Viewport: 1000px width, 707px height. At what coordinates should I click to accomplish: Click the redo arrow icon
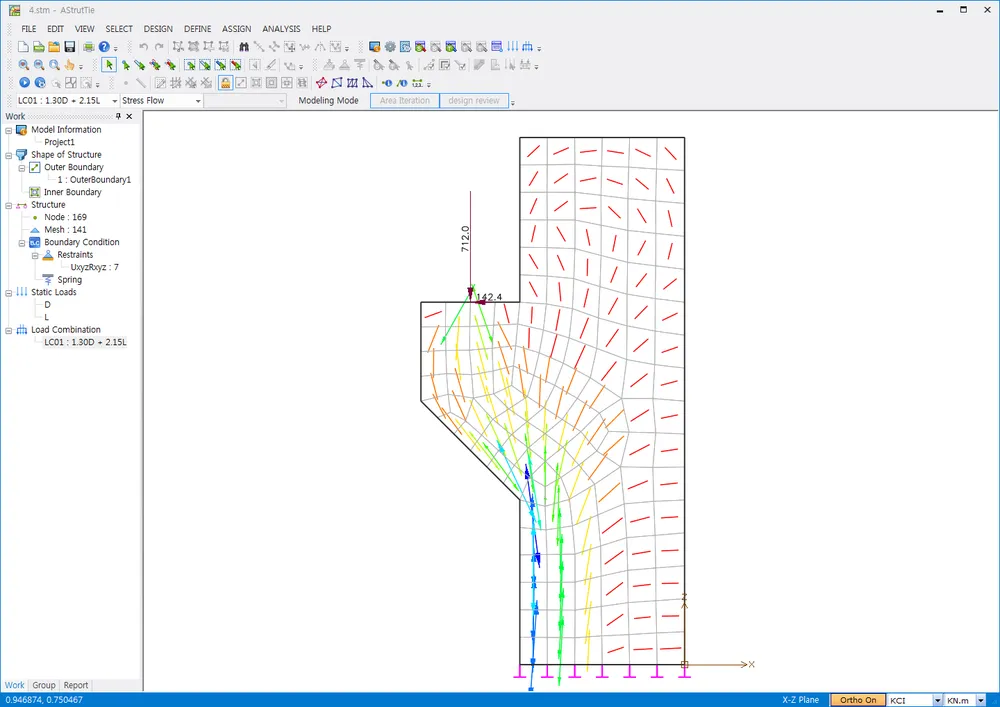tap(159, 47)
